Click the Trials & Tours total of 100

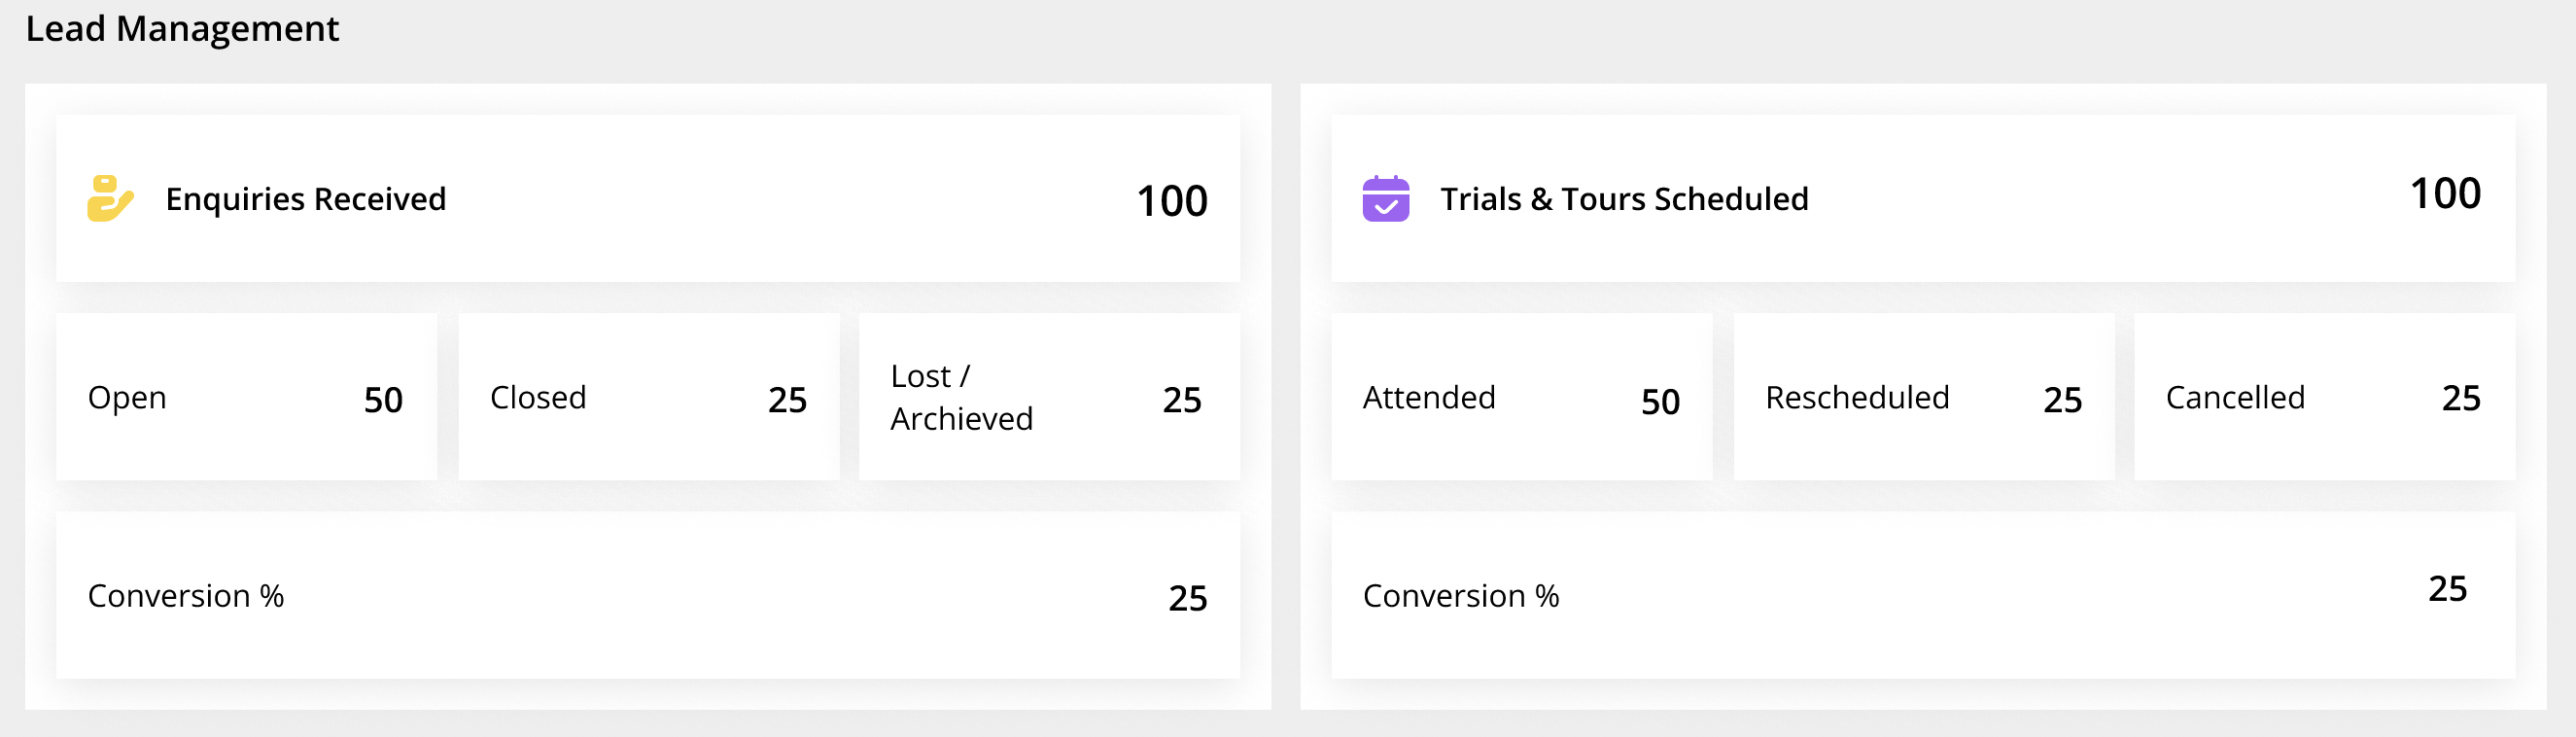2444,193
